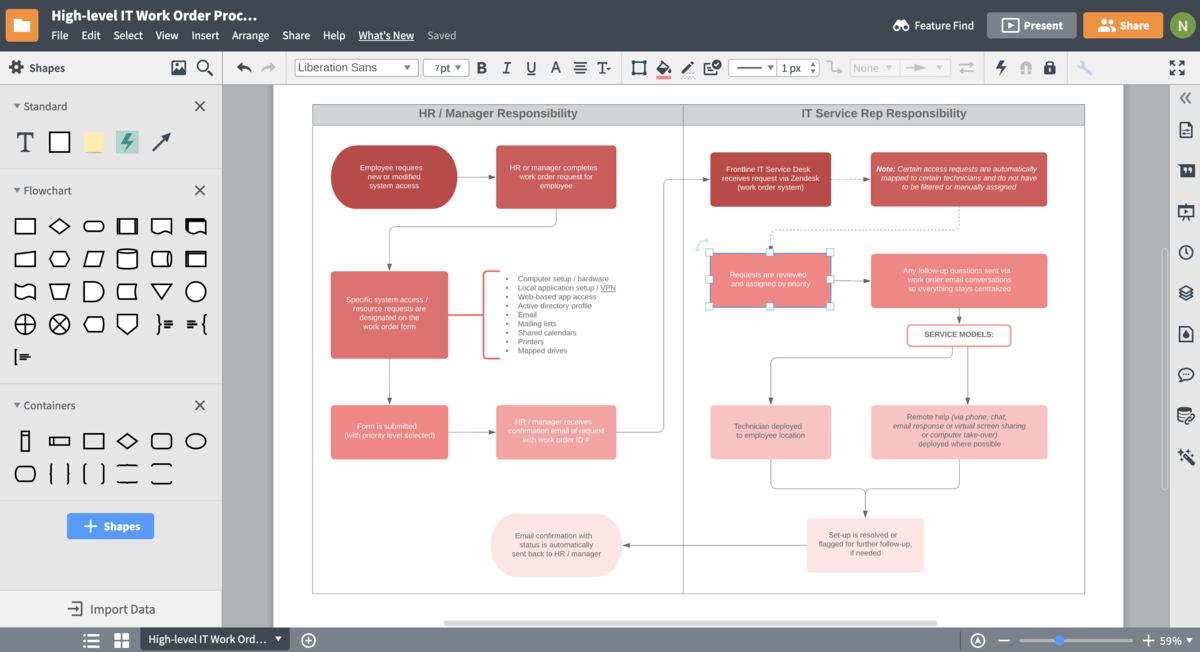Toggle italic text formatting
The width and height of the screenshot is (1200, 652).
[x=506, y=68]
